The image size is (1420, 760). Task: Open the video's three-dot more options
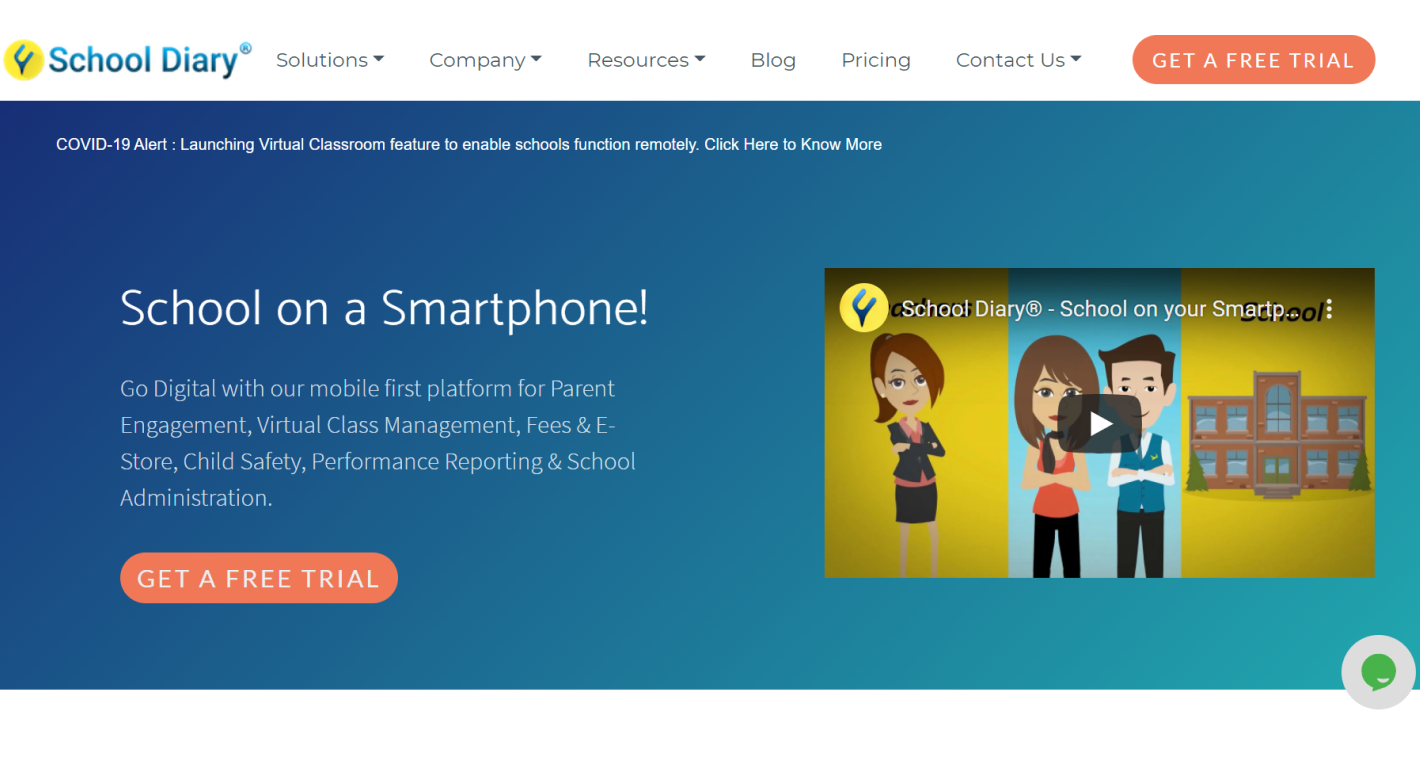pyautogui.click(x=1328, y=309)
